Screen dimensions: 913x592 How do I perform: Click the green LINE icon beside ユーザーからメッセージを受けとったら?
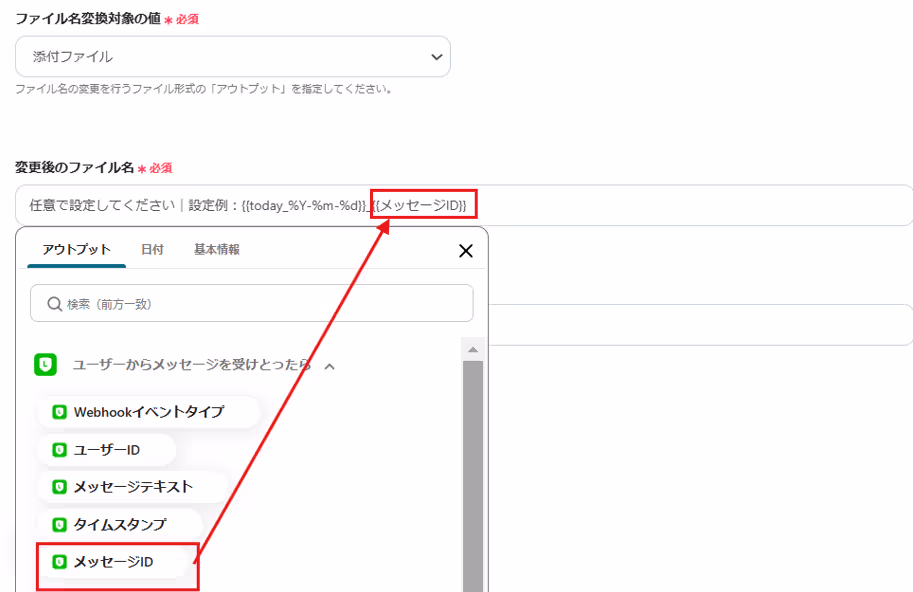[45, 365]
